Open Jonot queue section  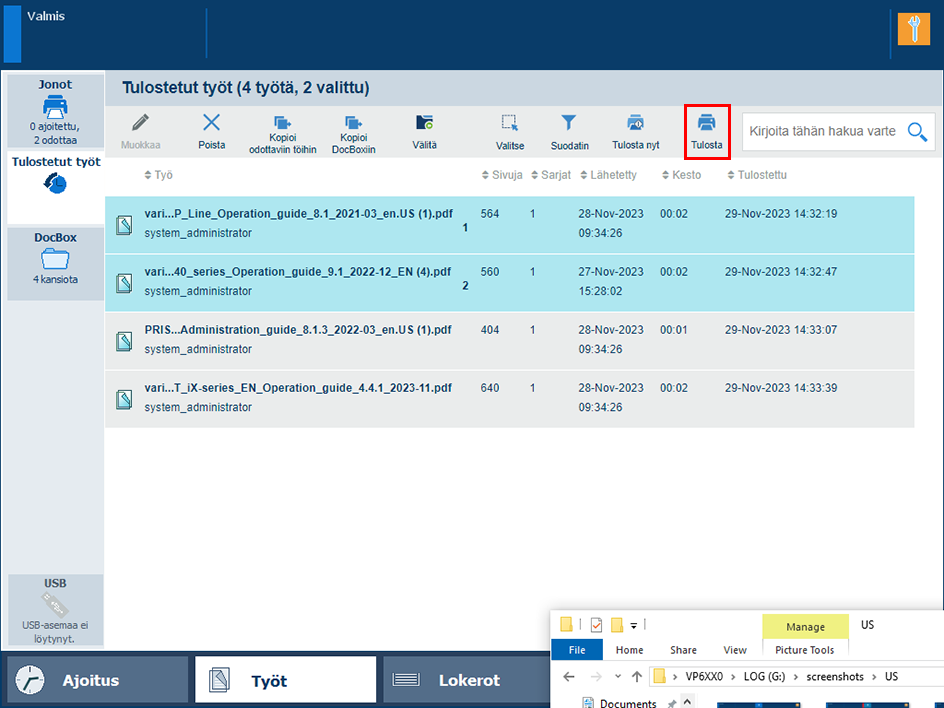tap(55, 111)
